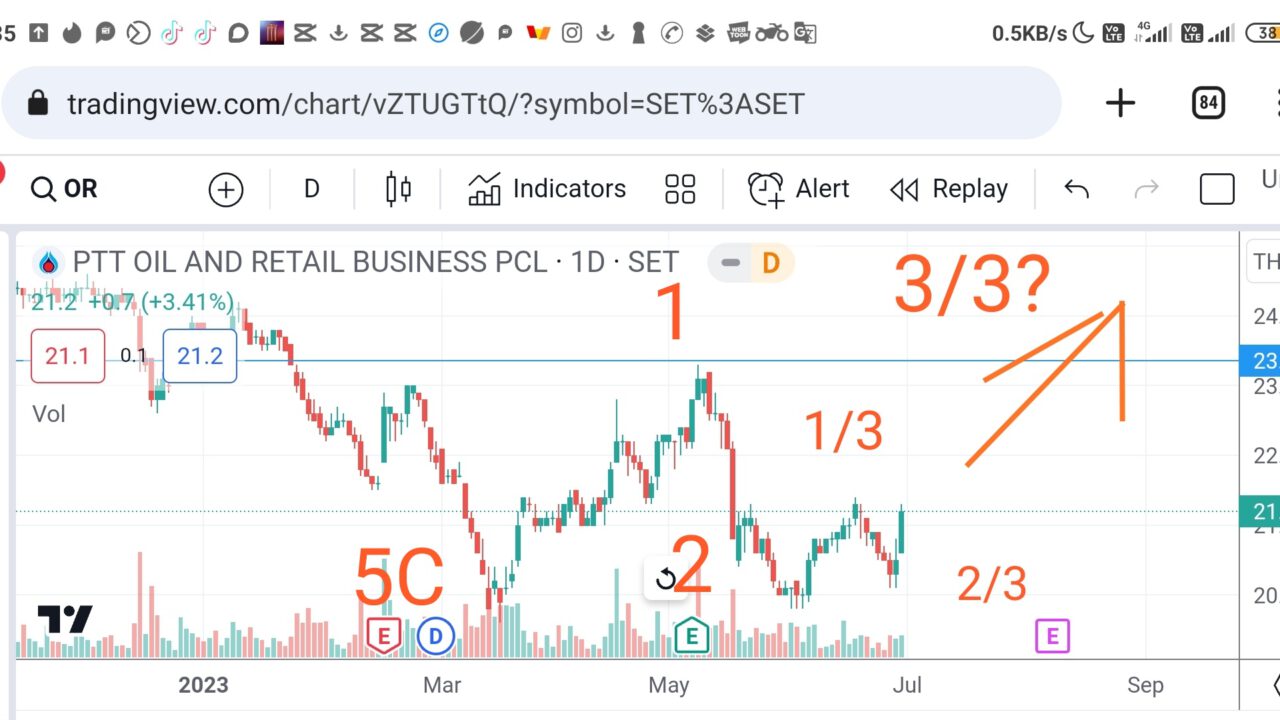Open the Instagram notification in the status bar
The width and height of the screenshot is (1280, 720).
572,33
